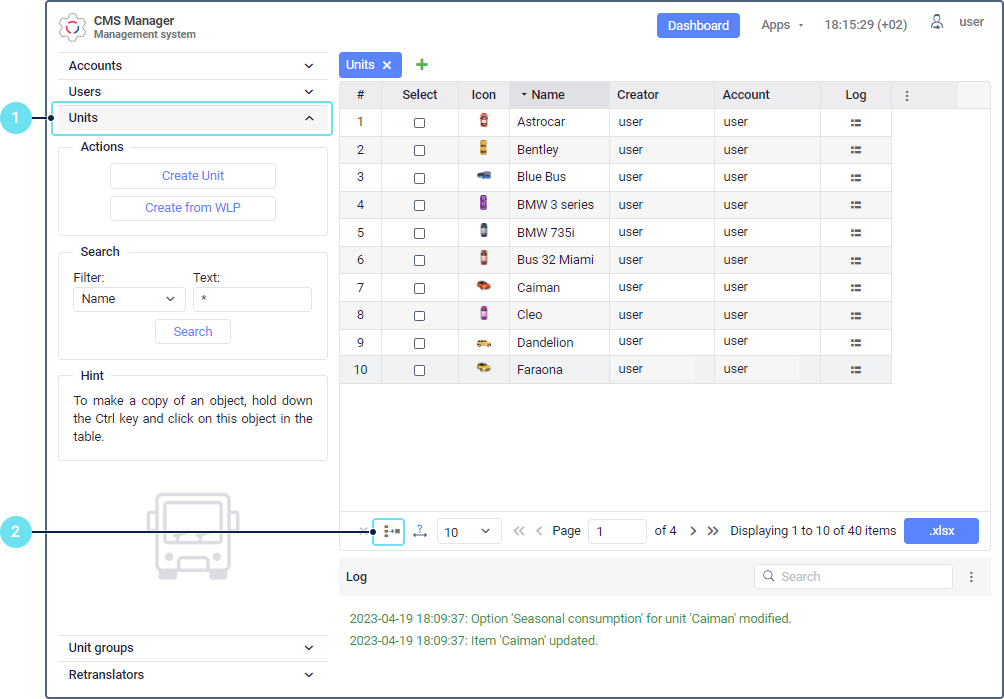This screenshot has width=1004, height=699.
Task: Click the column-width auto-fit icon with question mark
Action: (419, 531)
